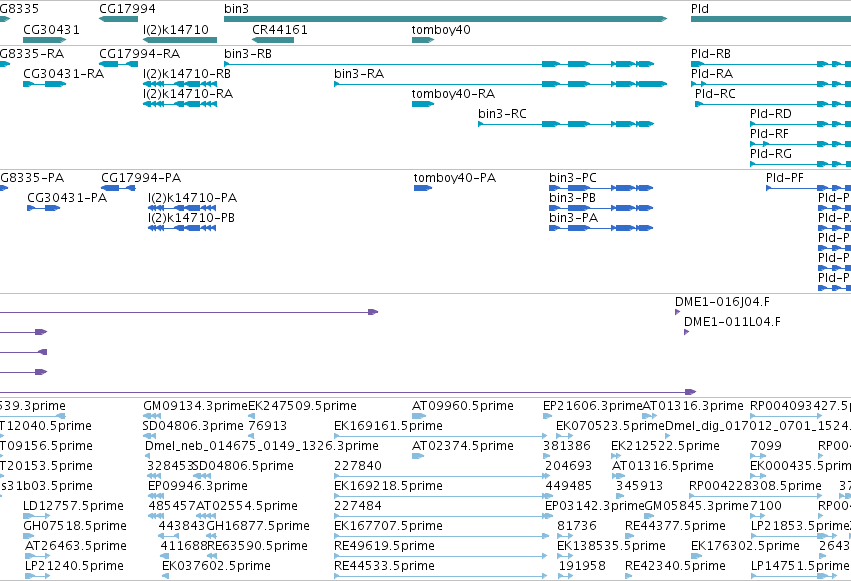Select transcript l(2)k14710-RA
851x581 pixels.
pyautogui.click(x=180, y=104)
